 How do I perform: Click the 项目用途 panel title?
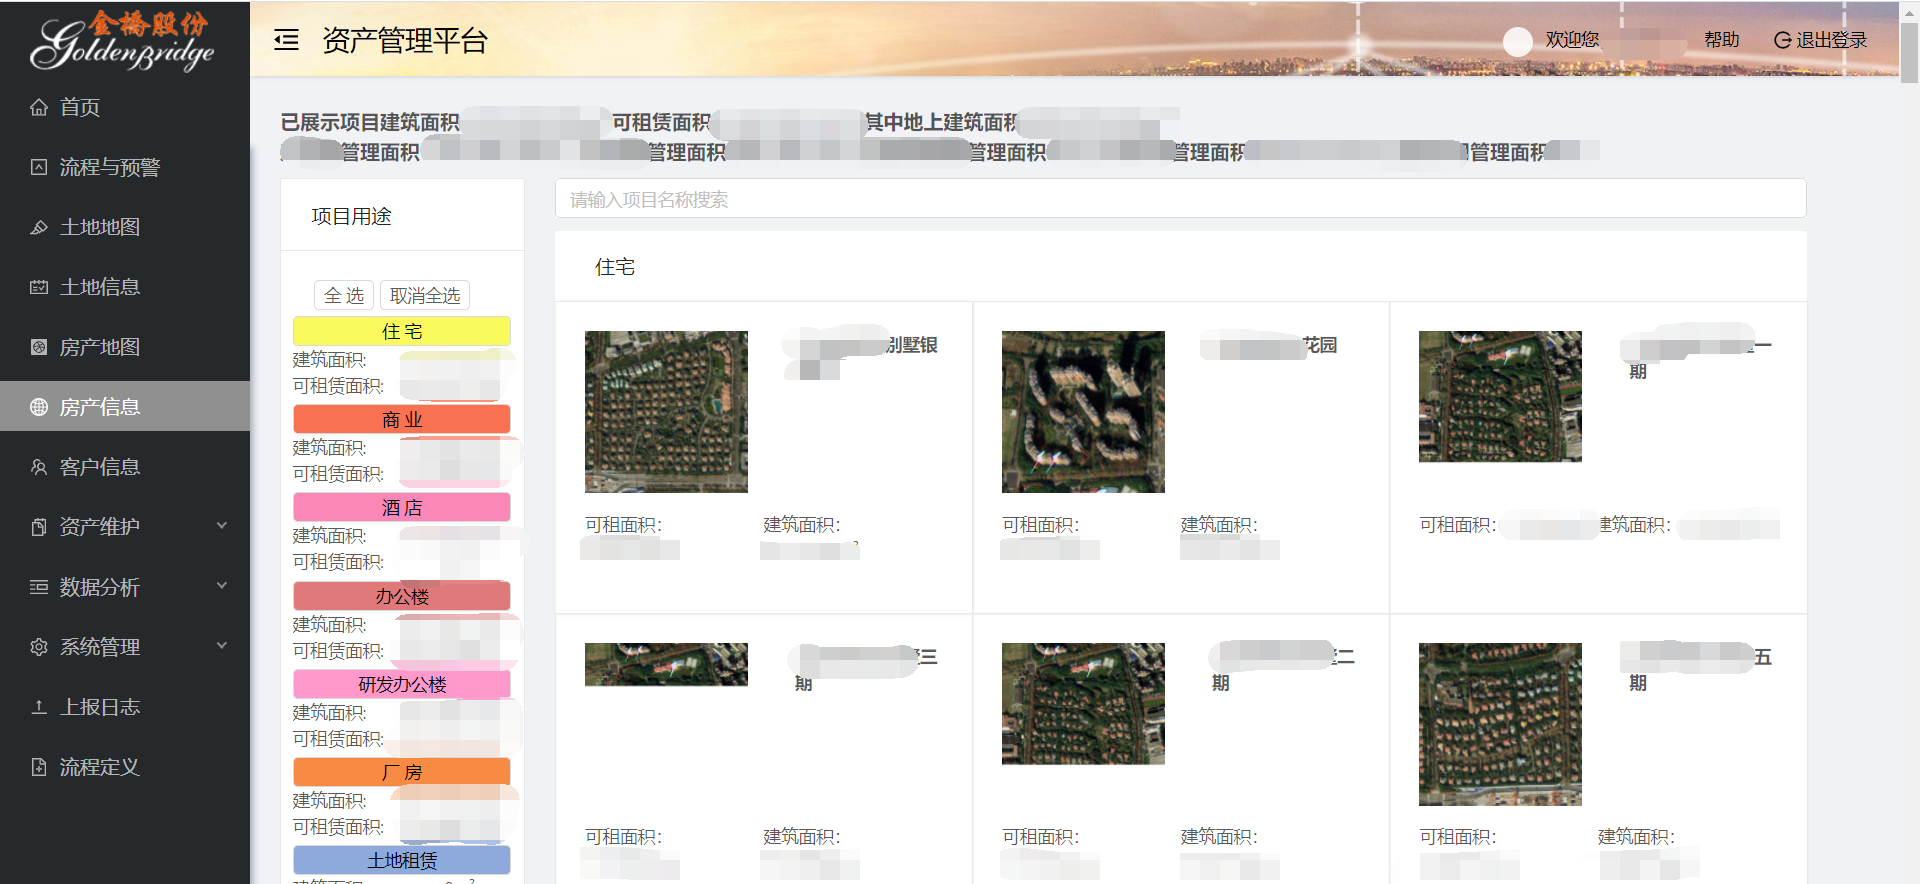(x=351, y=216)
